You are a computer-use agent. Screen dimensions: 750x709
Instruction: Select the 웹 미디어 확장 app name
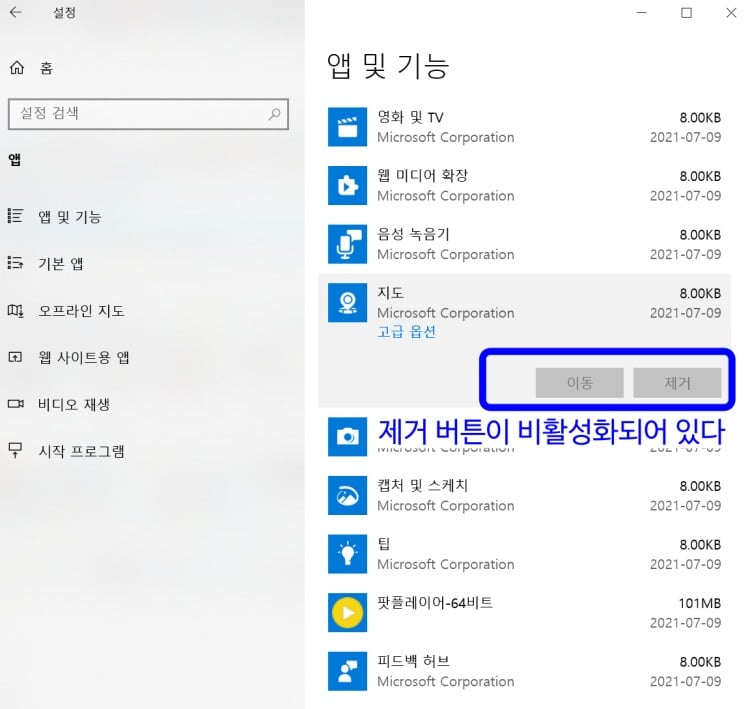[x=422, y=176]
